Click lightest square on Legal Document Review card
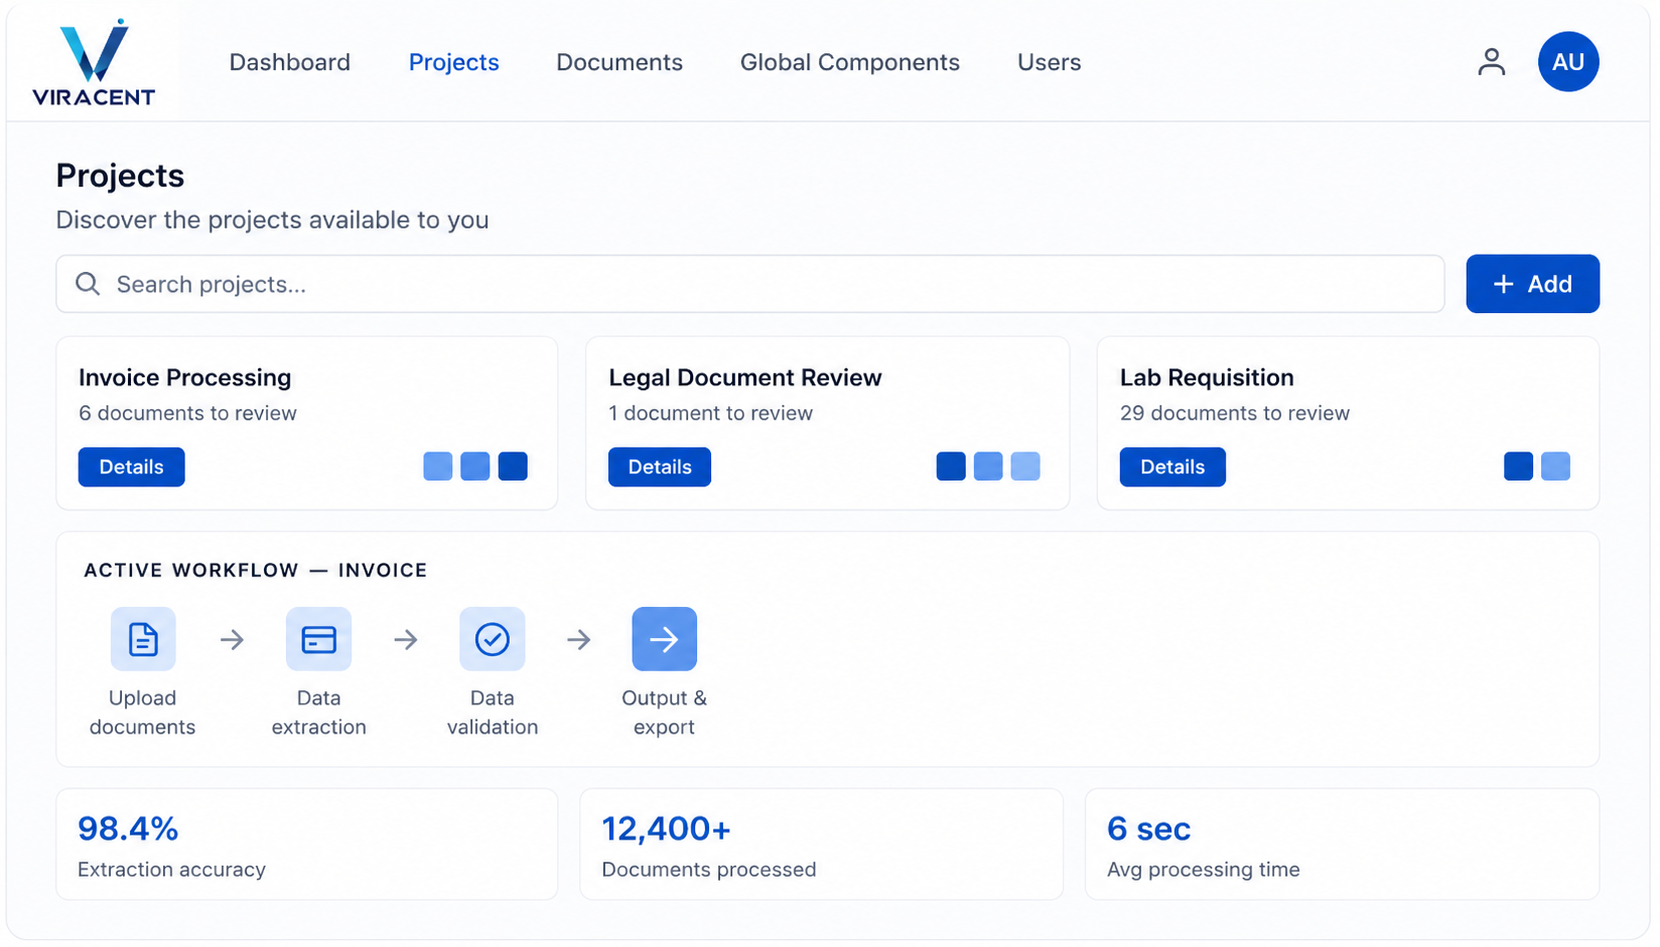This screenshot has height=947, width=1660. pos(1025,466)
